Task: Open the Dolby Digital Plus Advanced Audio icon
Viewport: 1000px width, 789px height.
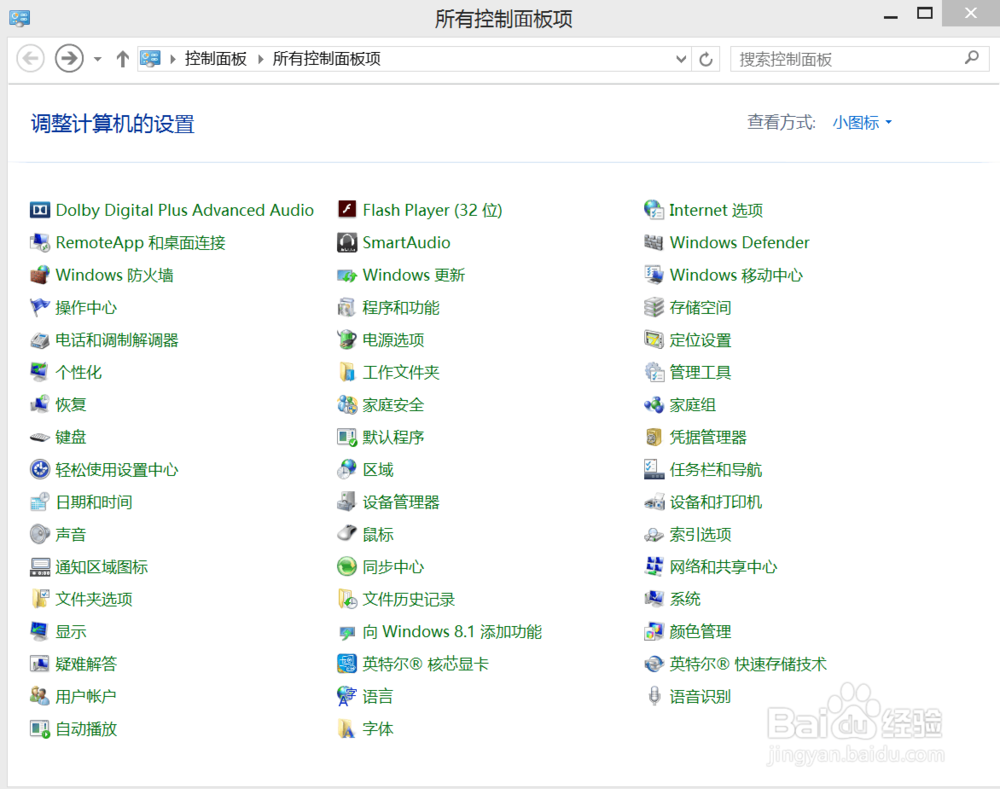Action: point(40,210)
